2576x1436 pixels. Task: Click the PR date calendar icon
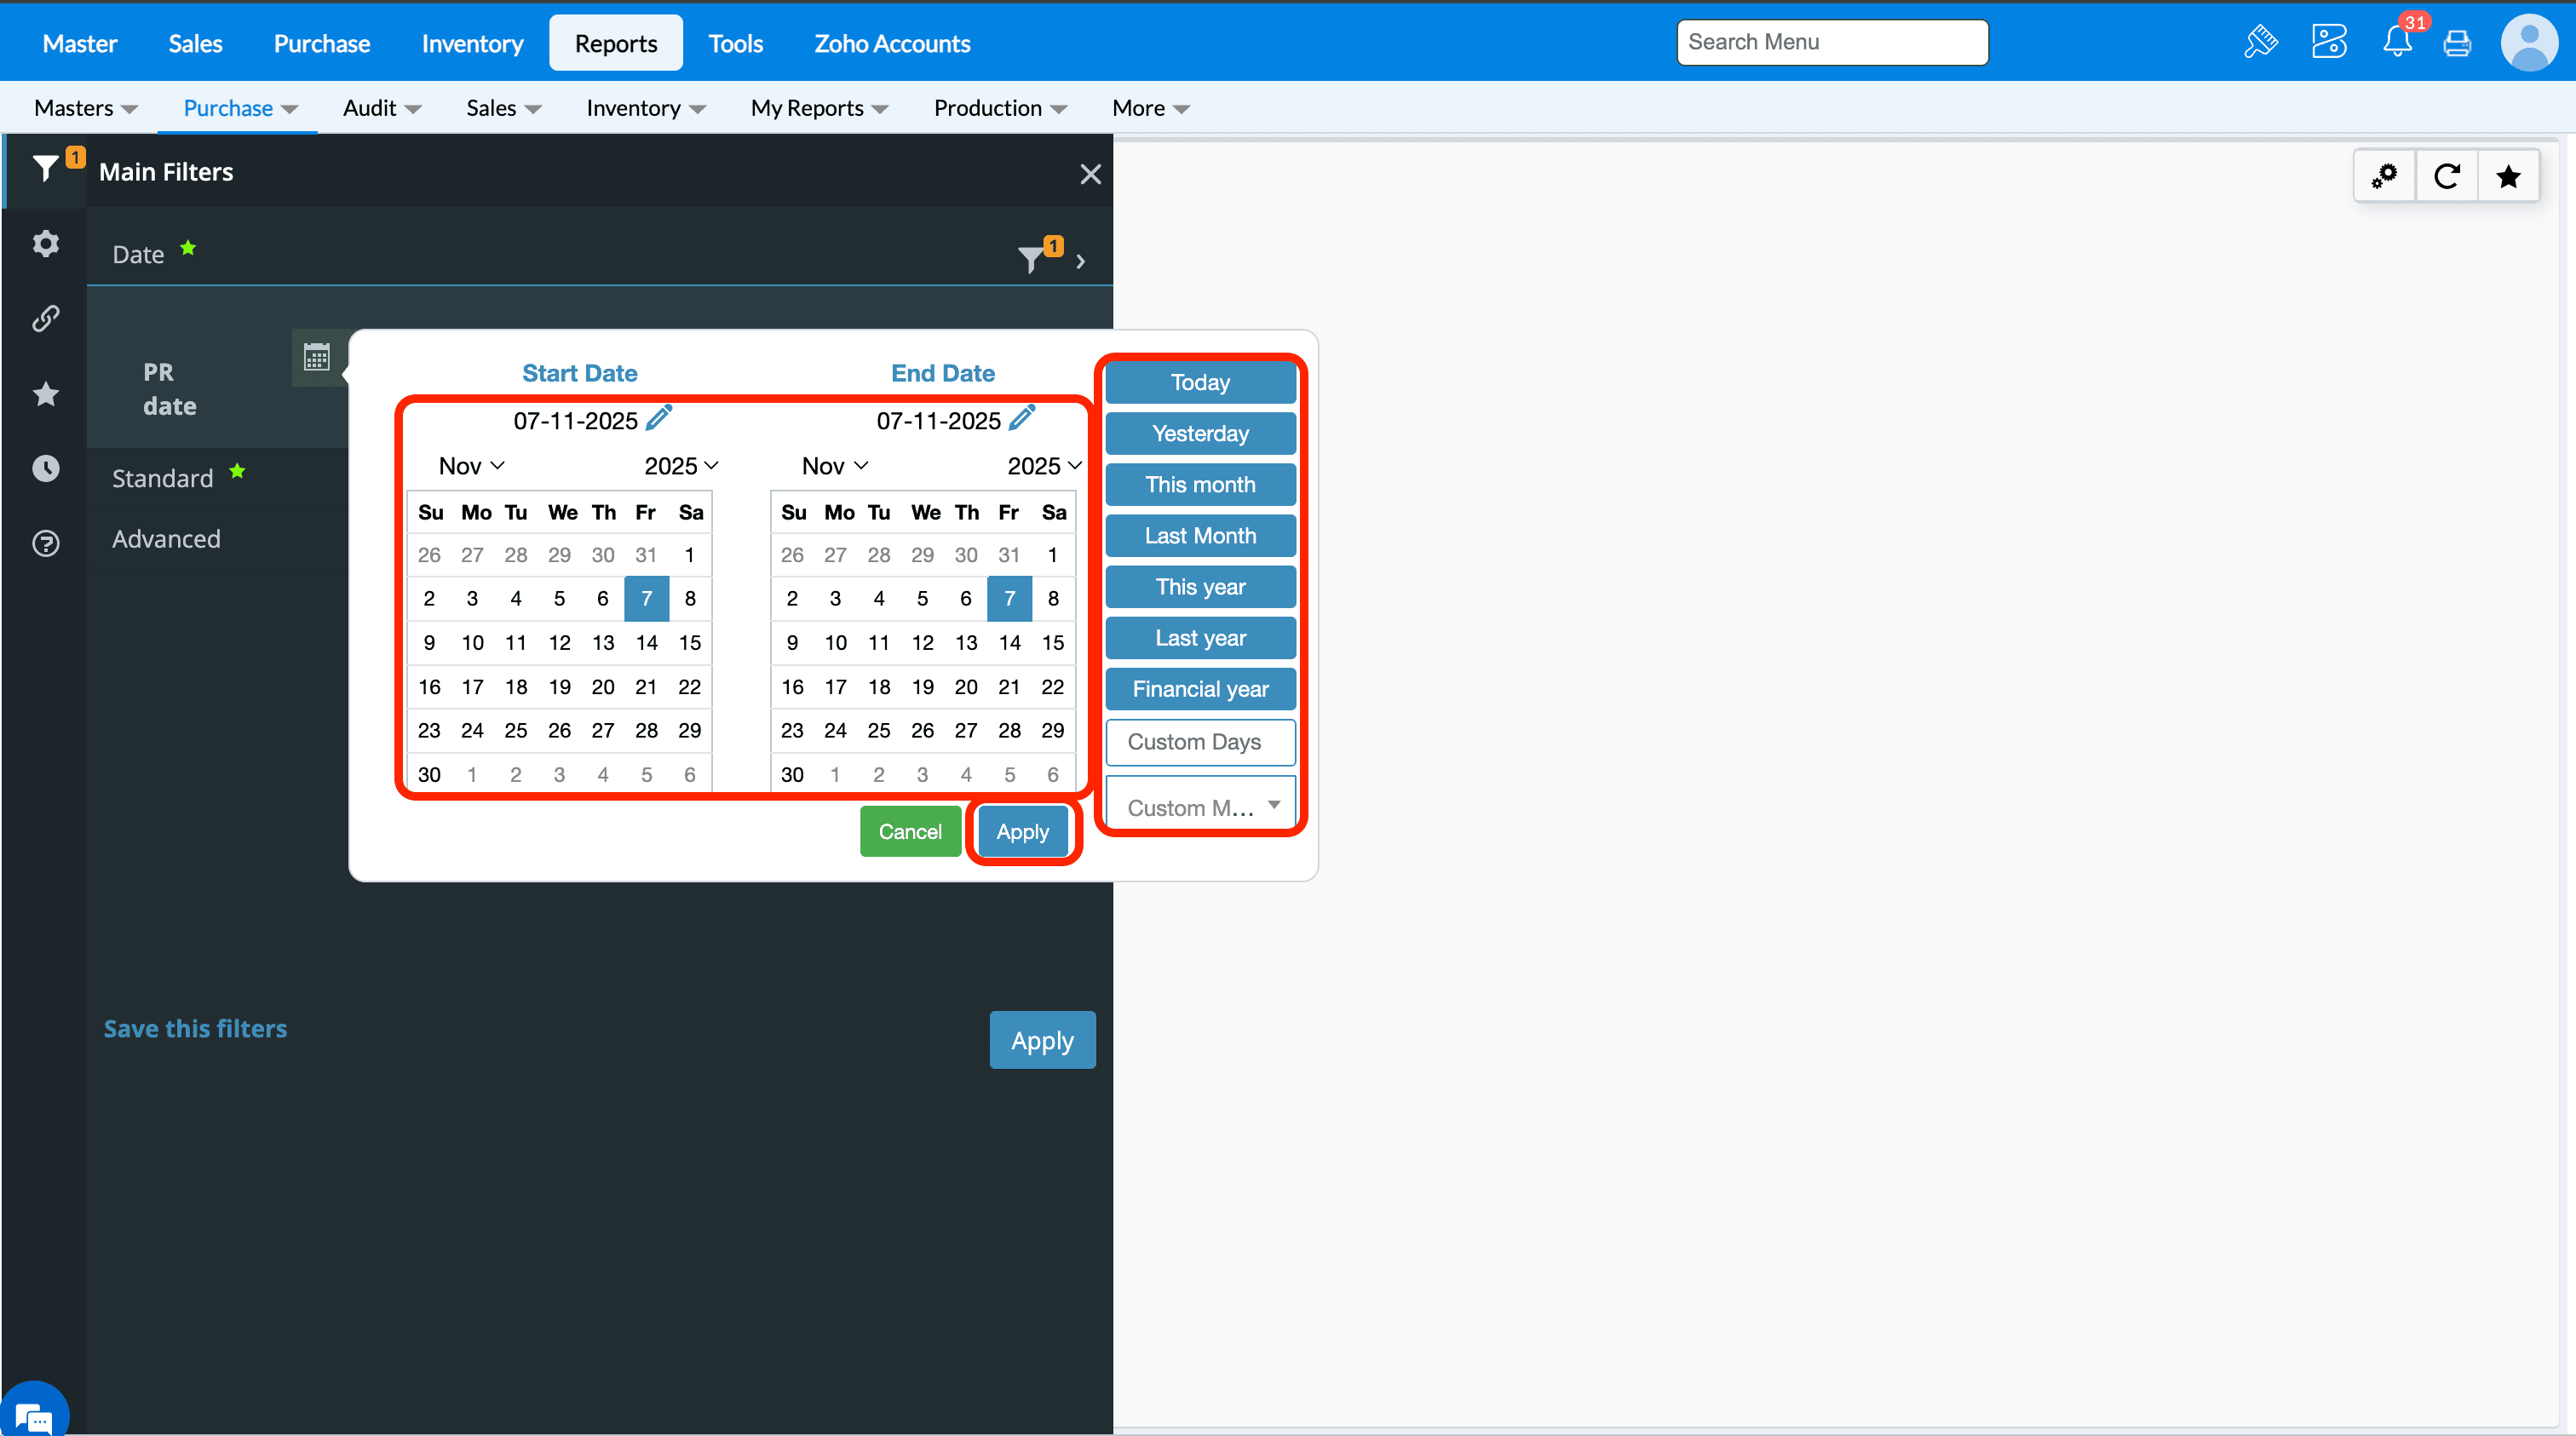click(x=317, y=357)
